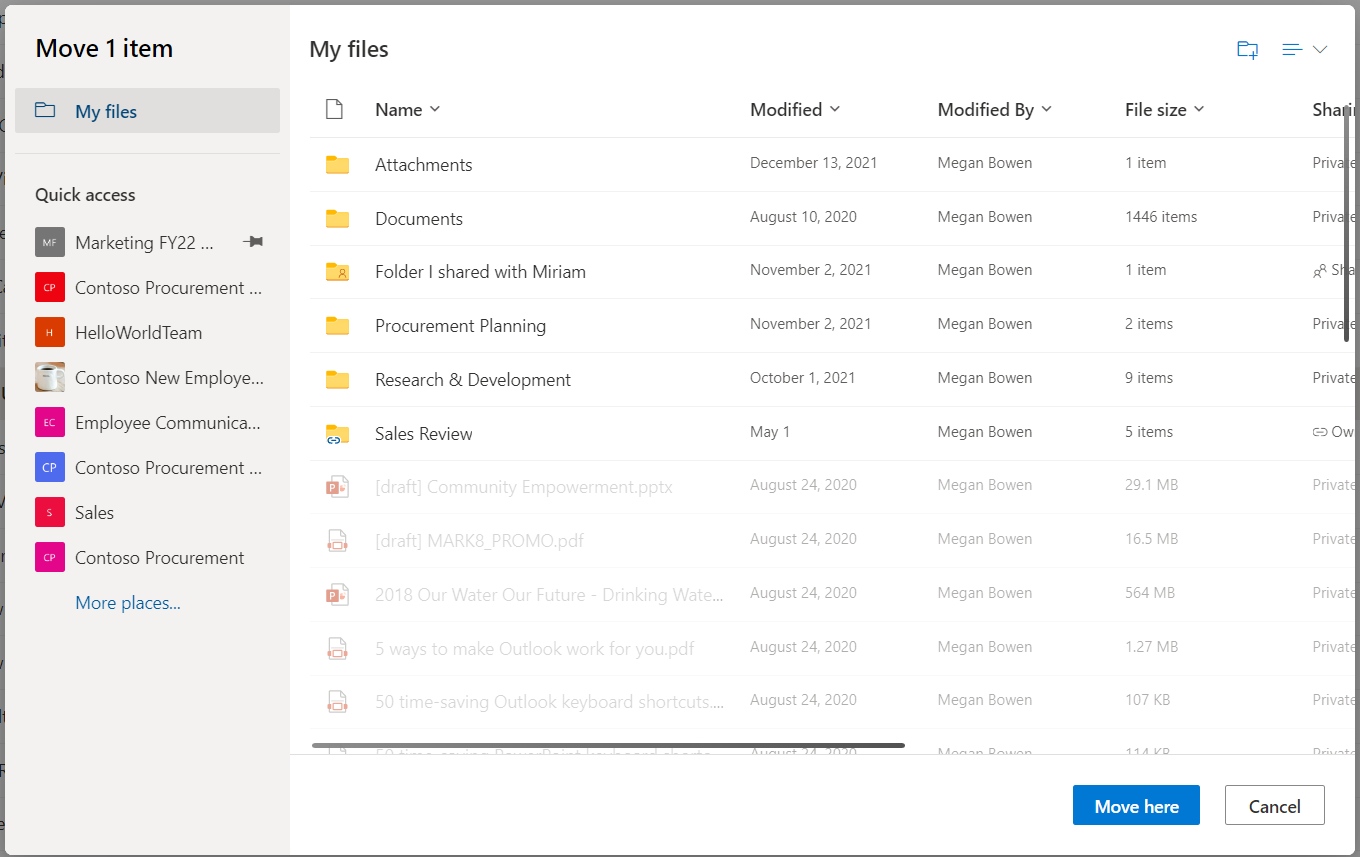This screenshot has height=857, width=1360.
Task: Click the HelloWorldTeam site icon
Action: (50, 333)
